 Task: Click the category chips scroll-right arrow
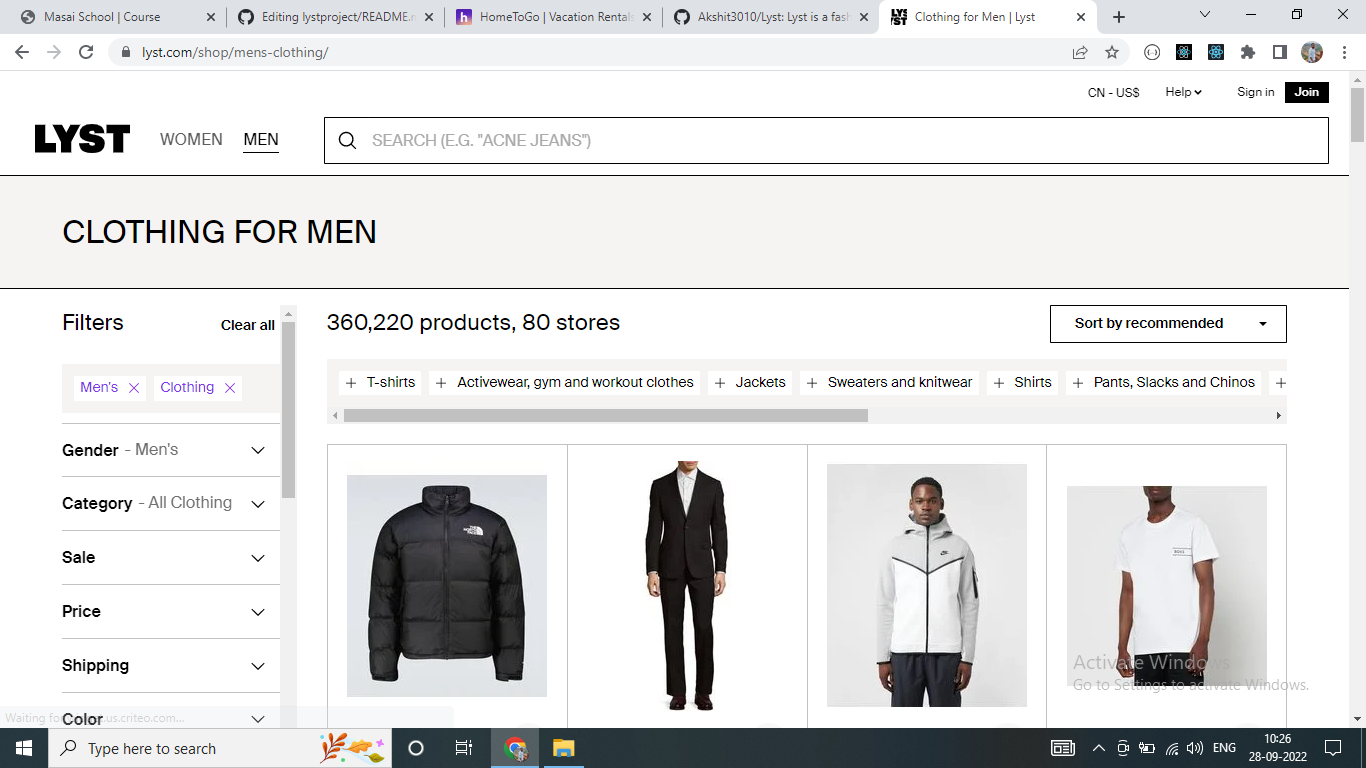tap(1278, 415)
